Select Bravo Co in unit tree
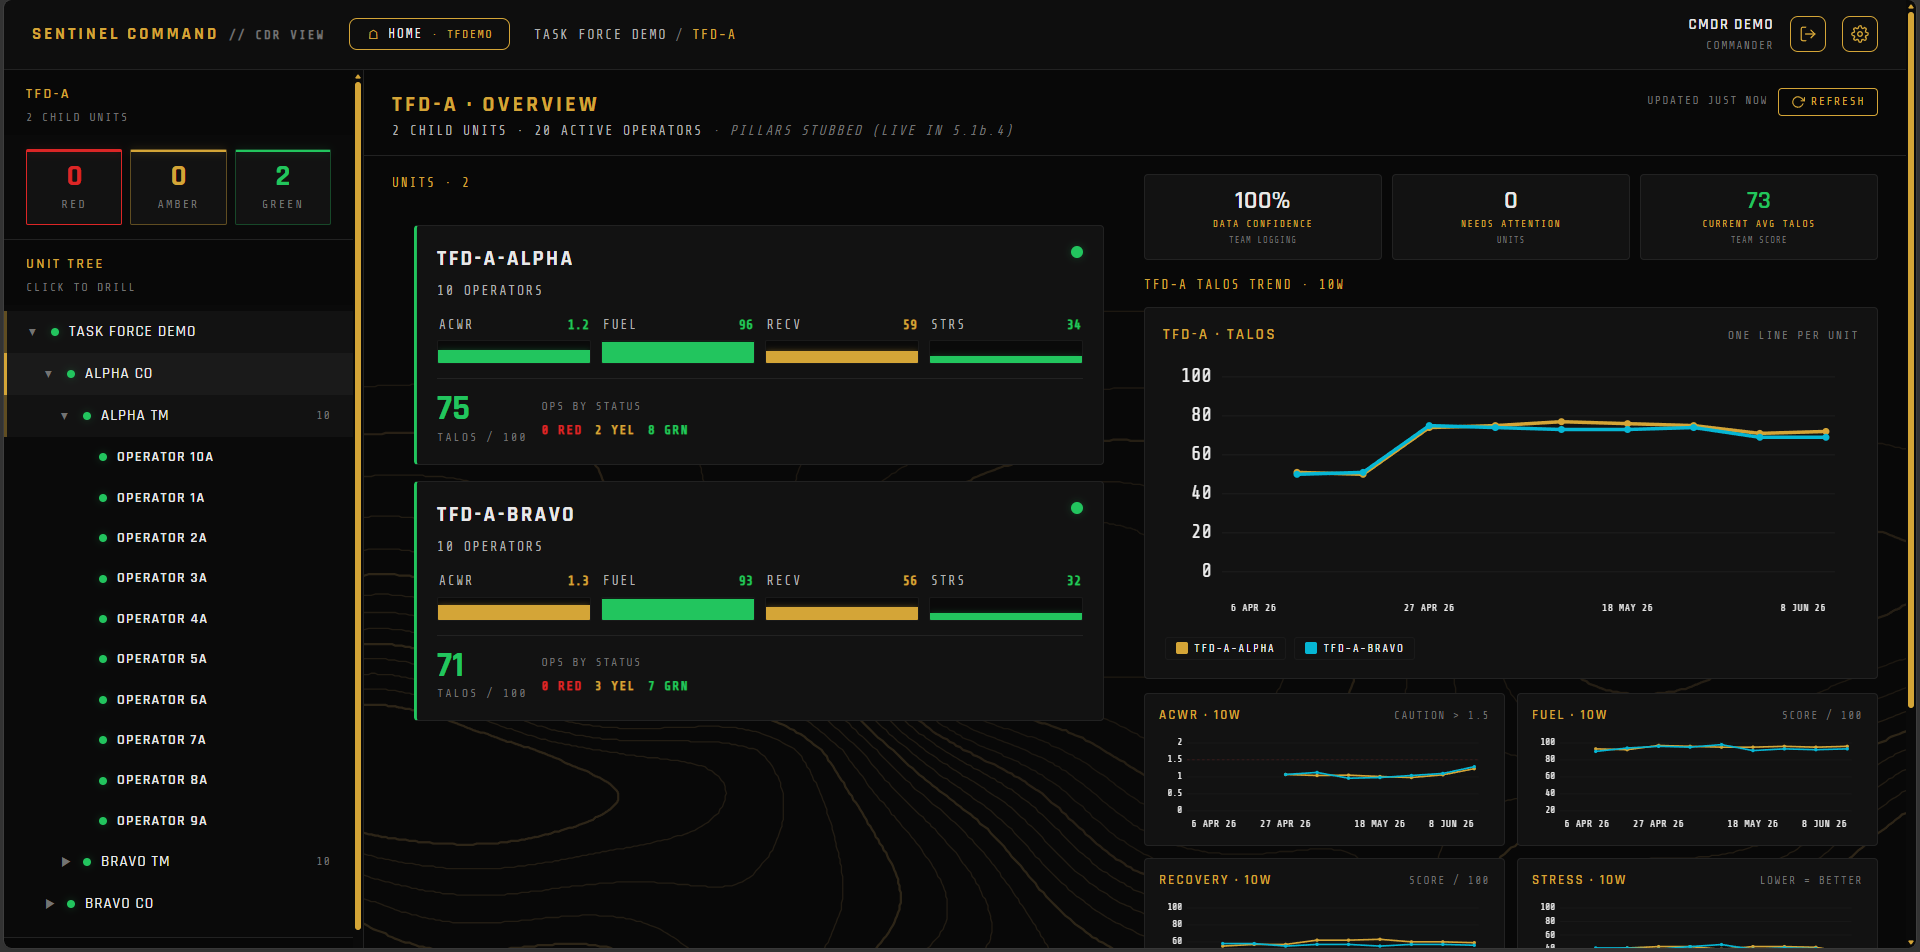The height and width of the screenshot is (952, 1920). [179, 903]
